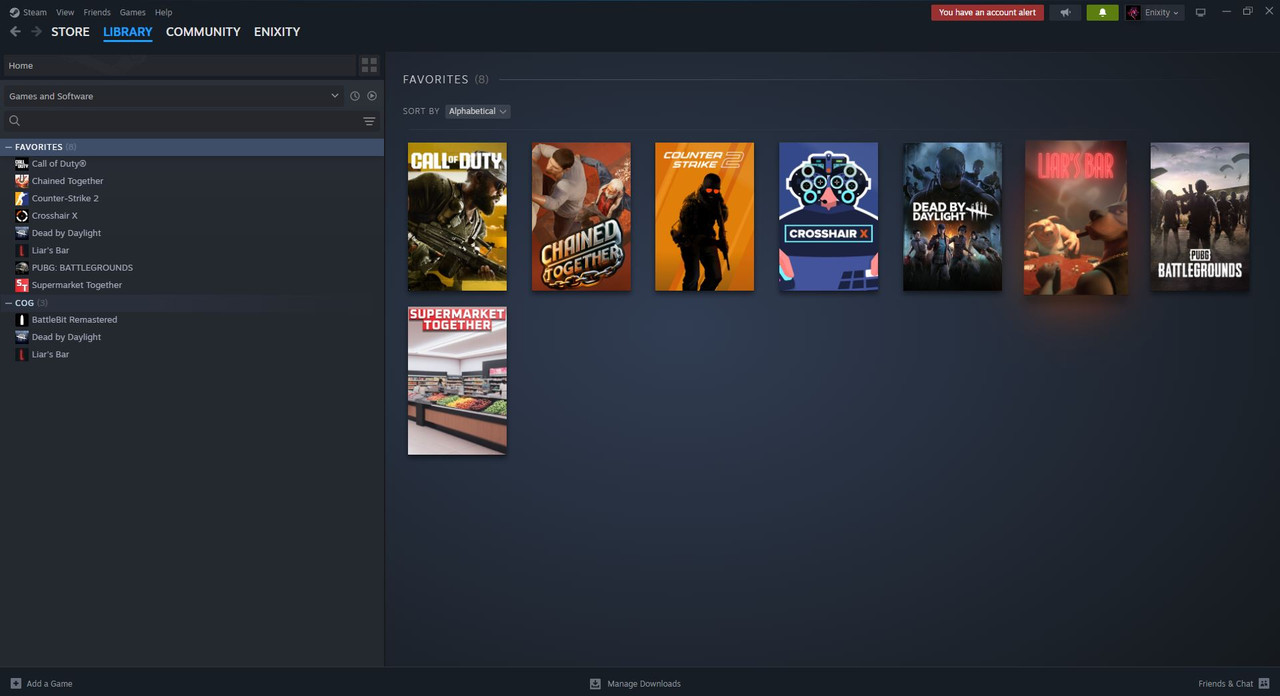Screen dimensions: 1280x696
Task: Click the Add a Game plus icon
Action: pyautogui.click(x=15, y=684)
